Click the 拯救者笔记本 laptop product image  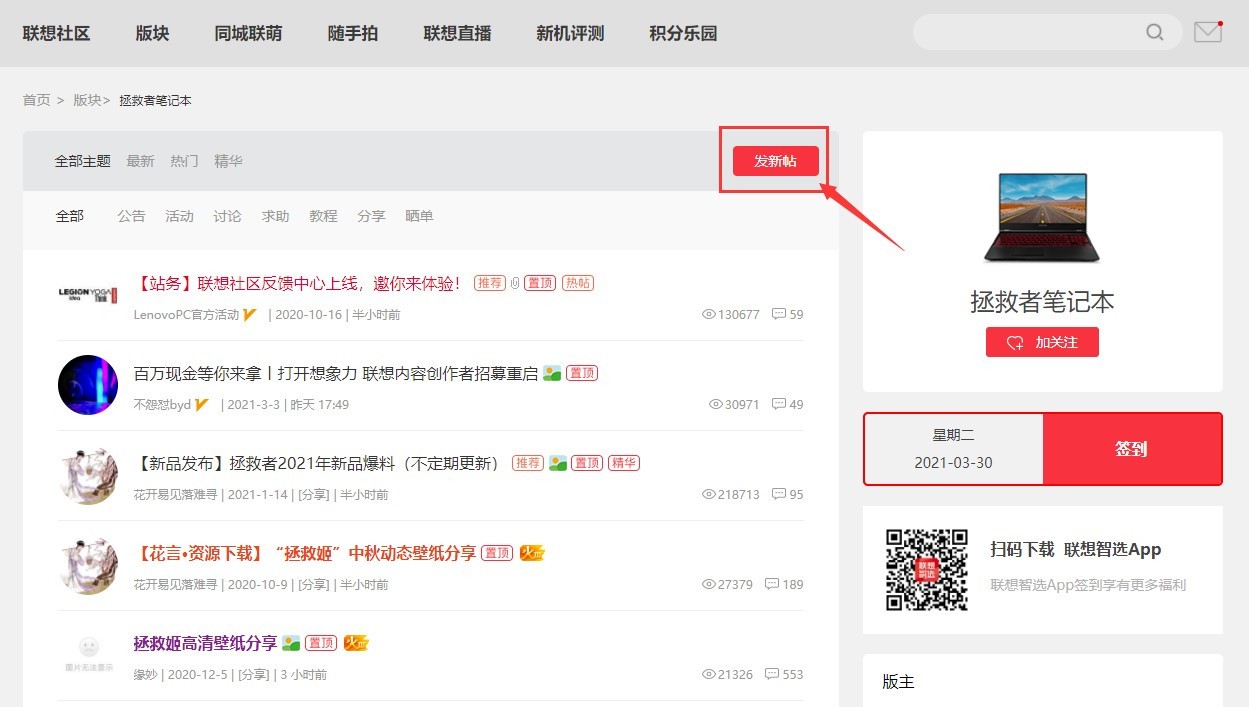[1042, 217]
